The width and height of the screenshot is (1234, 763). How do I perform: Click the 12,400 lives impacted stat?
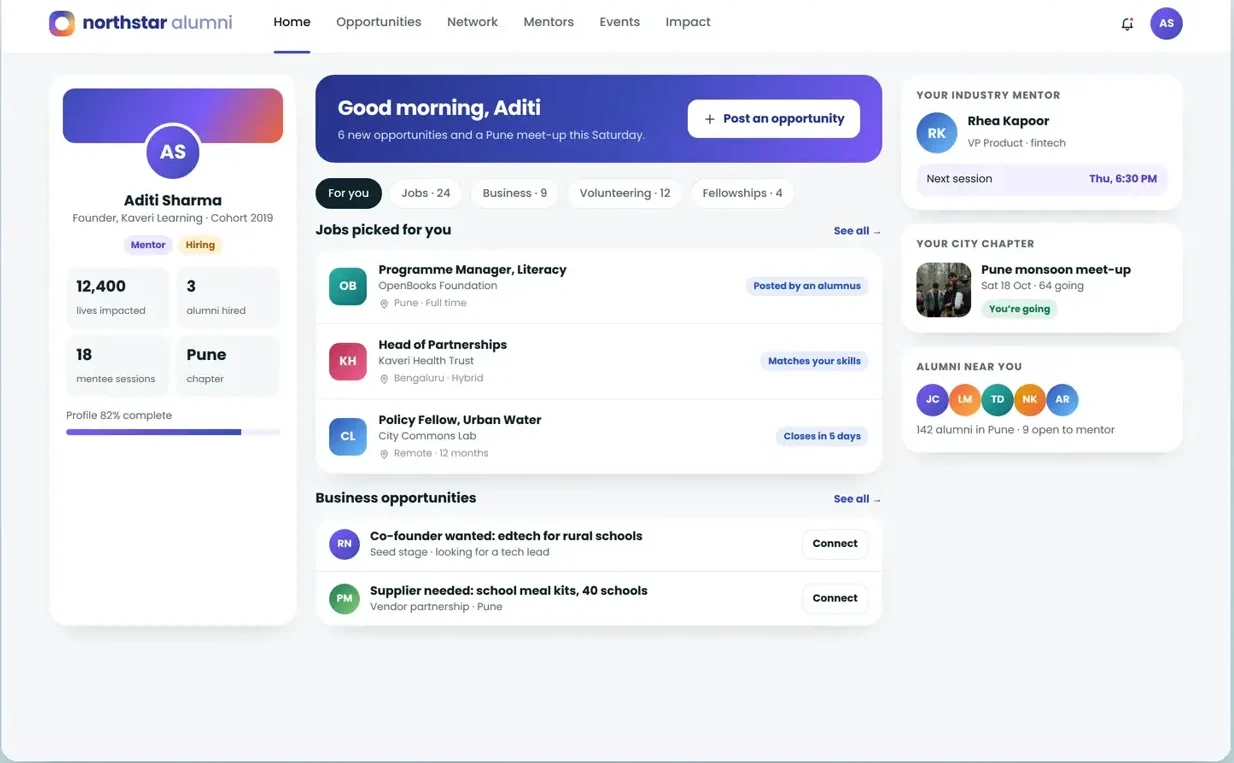[118, 297]
